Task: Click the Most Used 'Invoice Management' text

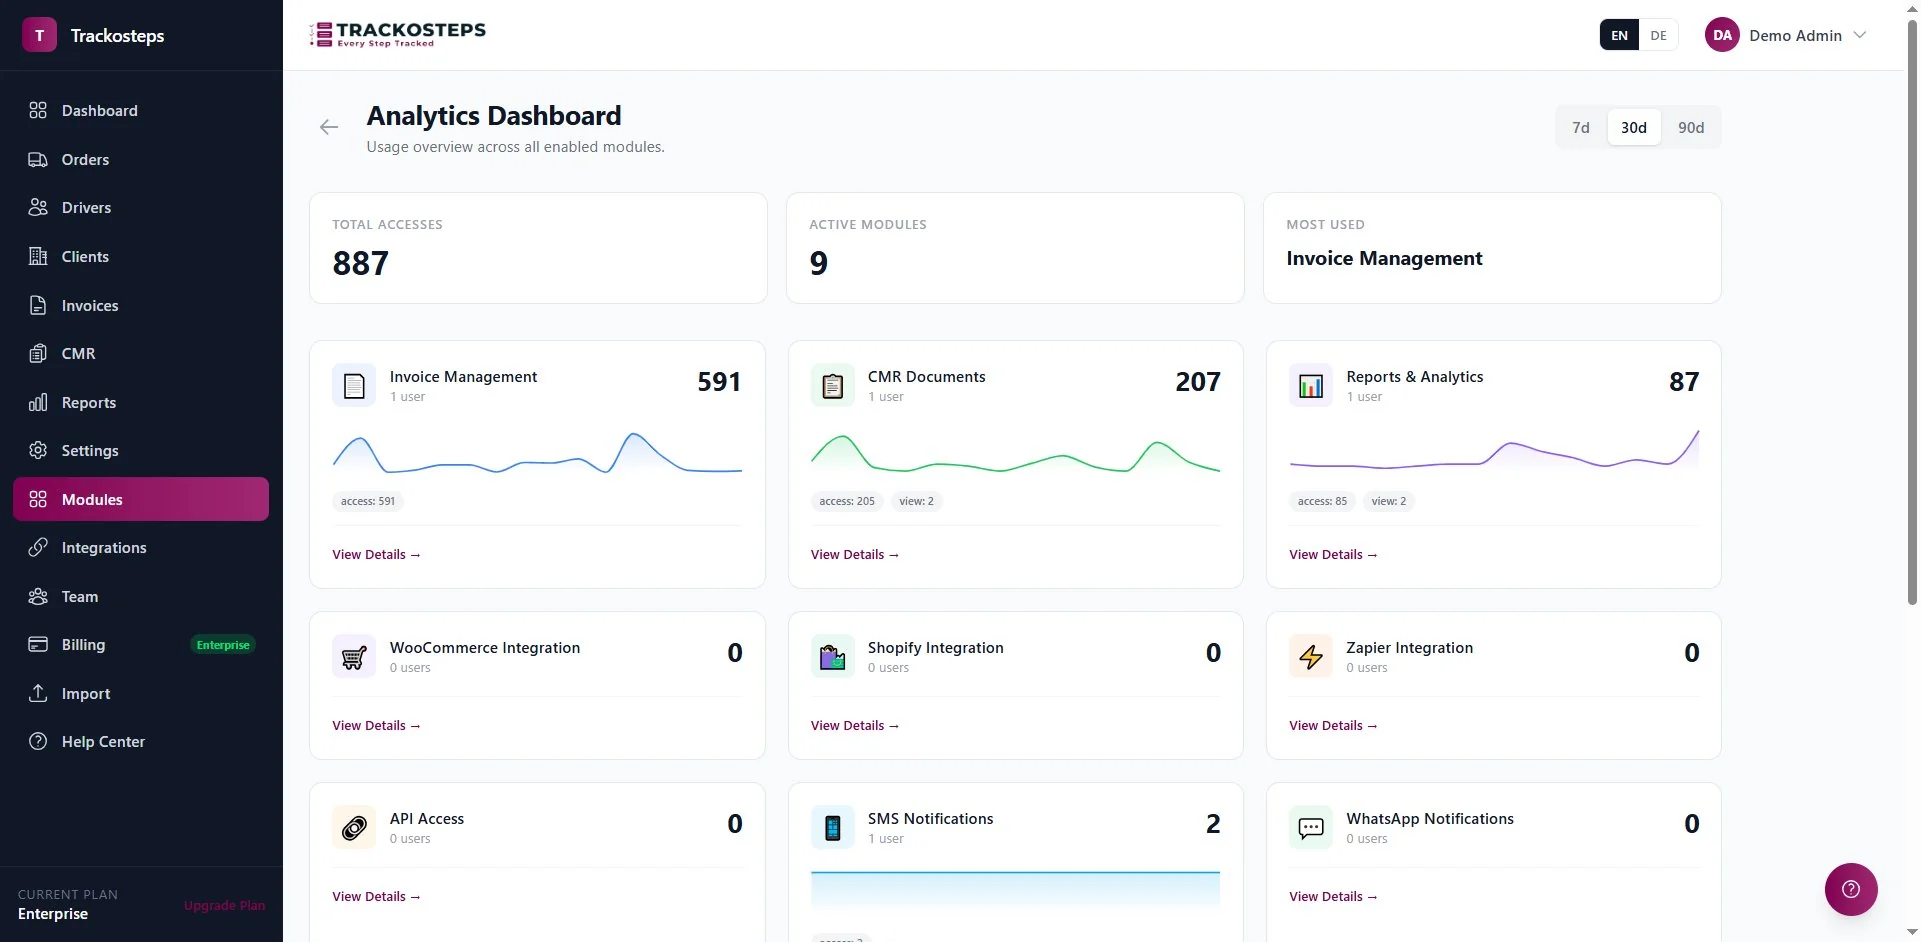Action: (x=1384, y=258)
